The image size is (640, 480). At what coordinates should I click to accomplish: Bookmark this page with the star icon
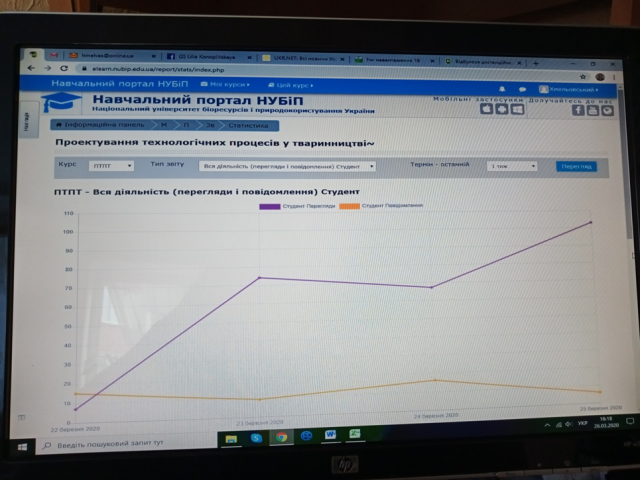pyautogui.click(x=583, y=76)
